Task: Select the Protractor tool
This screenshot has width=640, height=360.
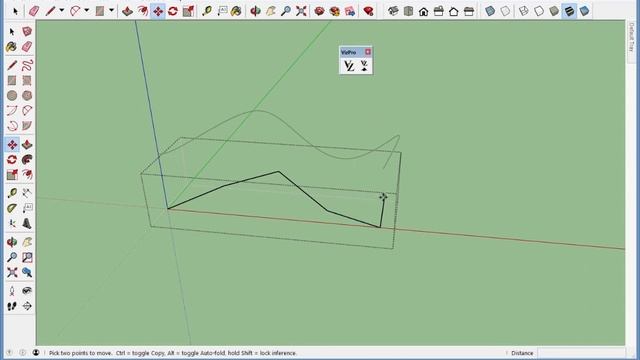Action: pyautogui.click(x=12, y=208)
